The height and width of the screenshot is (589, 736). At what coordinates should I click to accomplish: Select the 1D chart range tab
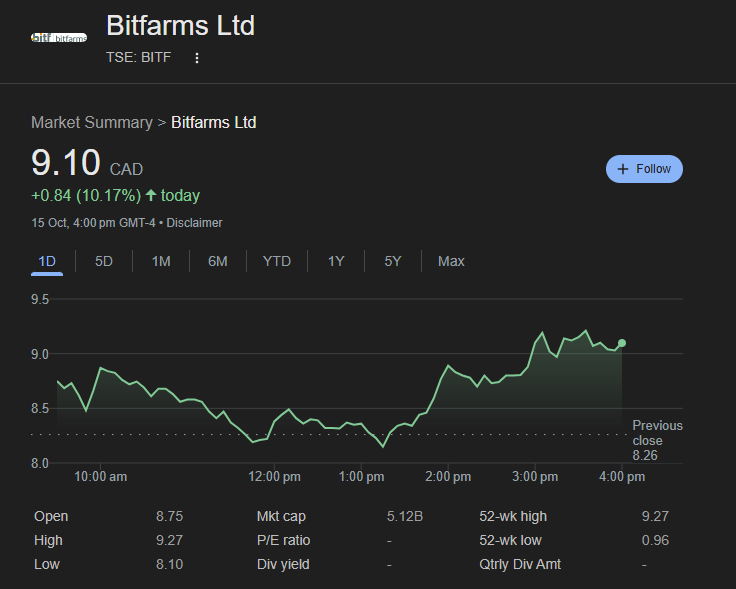click(x=47, y=261)
